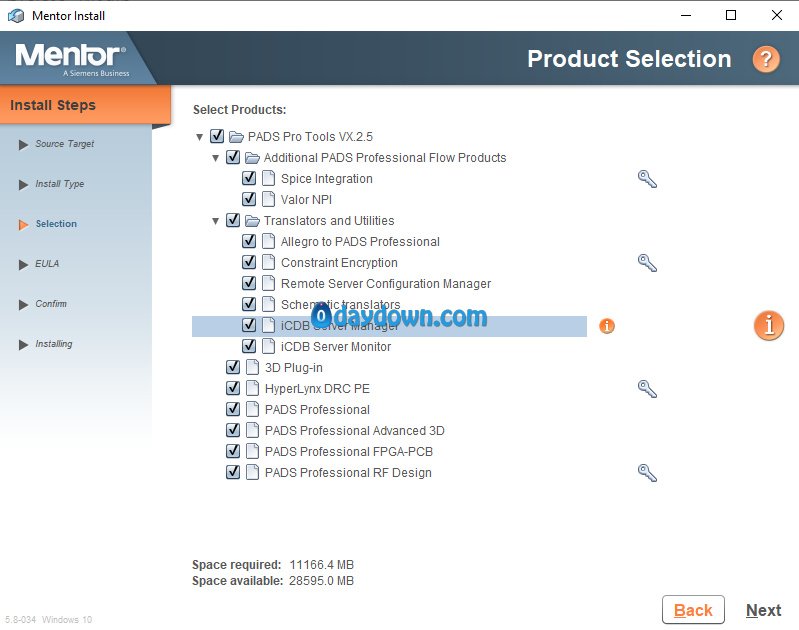Click the Mentor Siemens Business logo
The width and height of the screenshot is (799, 630).
(72, 60)
